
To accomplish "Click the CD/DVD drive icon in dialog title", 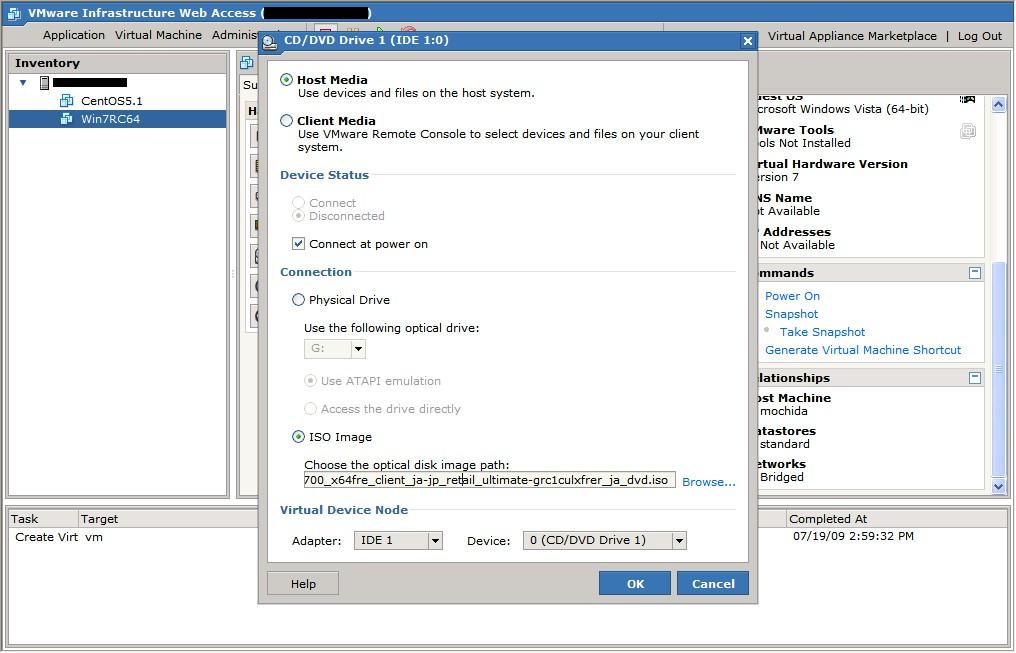I will 270,41.
